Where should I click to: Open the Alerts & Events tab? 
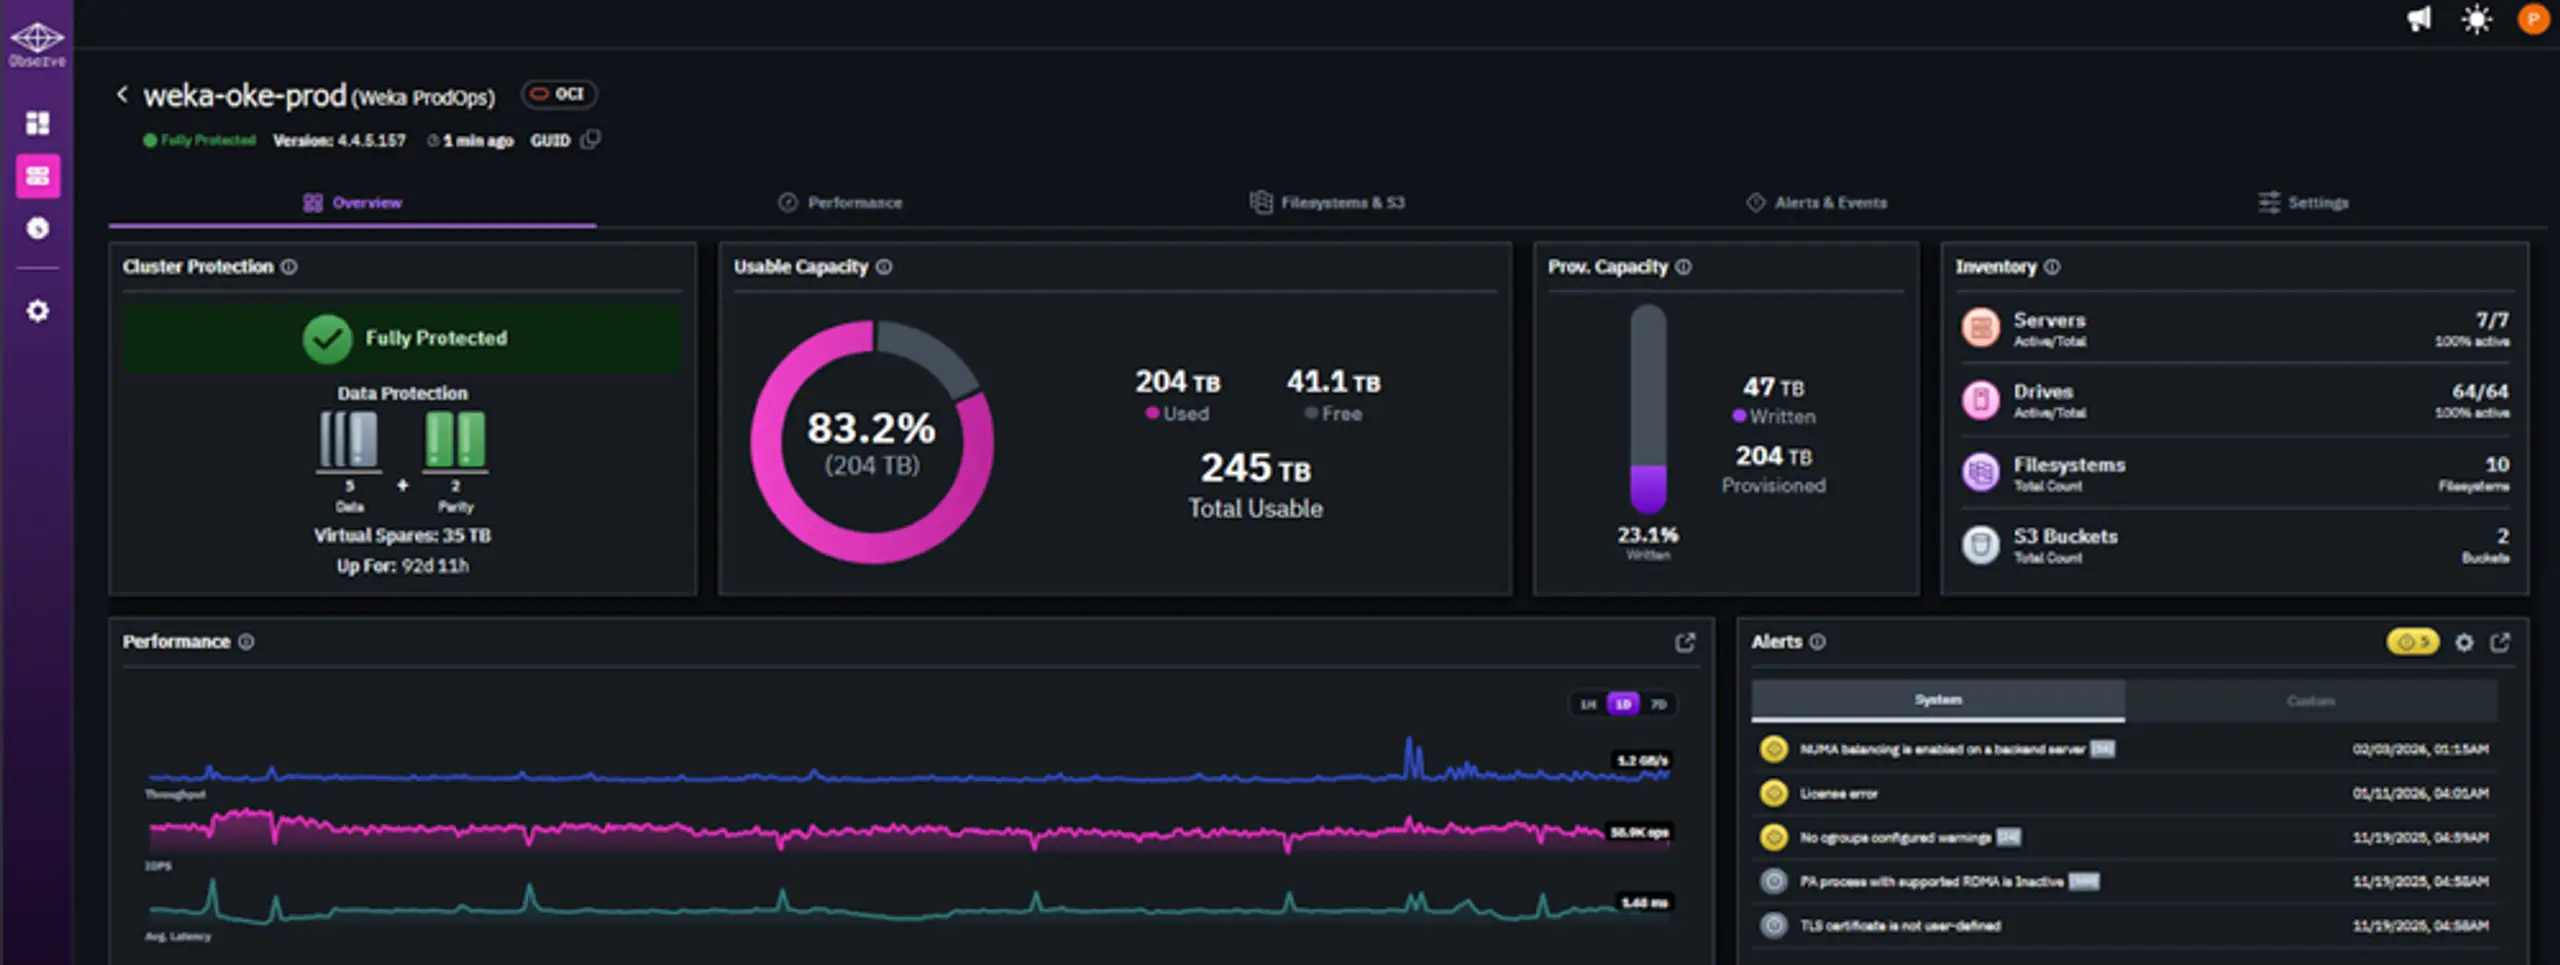pyautogui.click(x=1816, y=203)
